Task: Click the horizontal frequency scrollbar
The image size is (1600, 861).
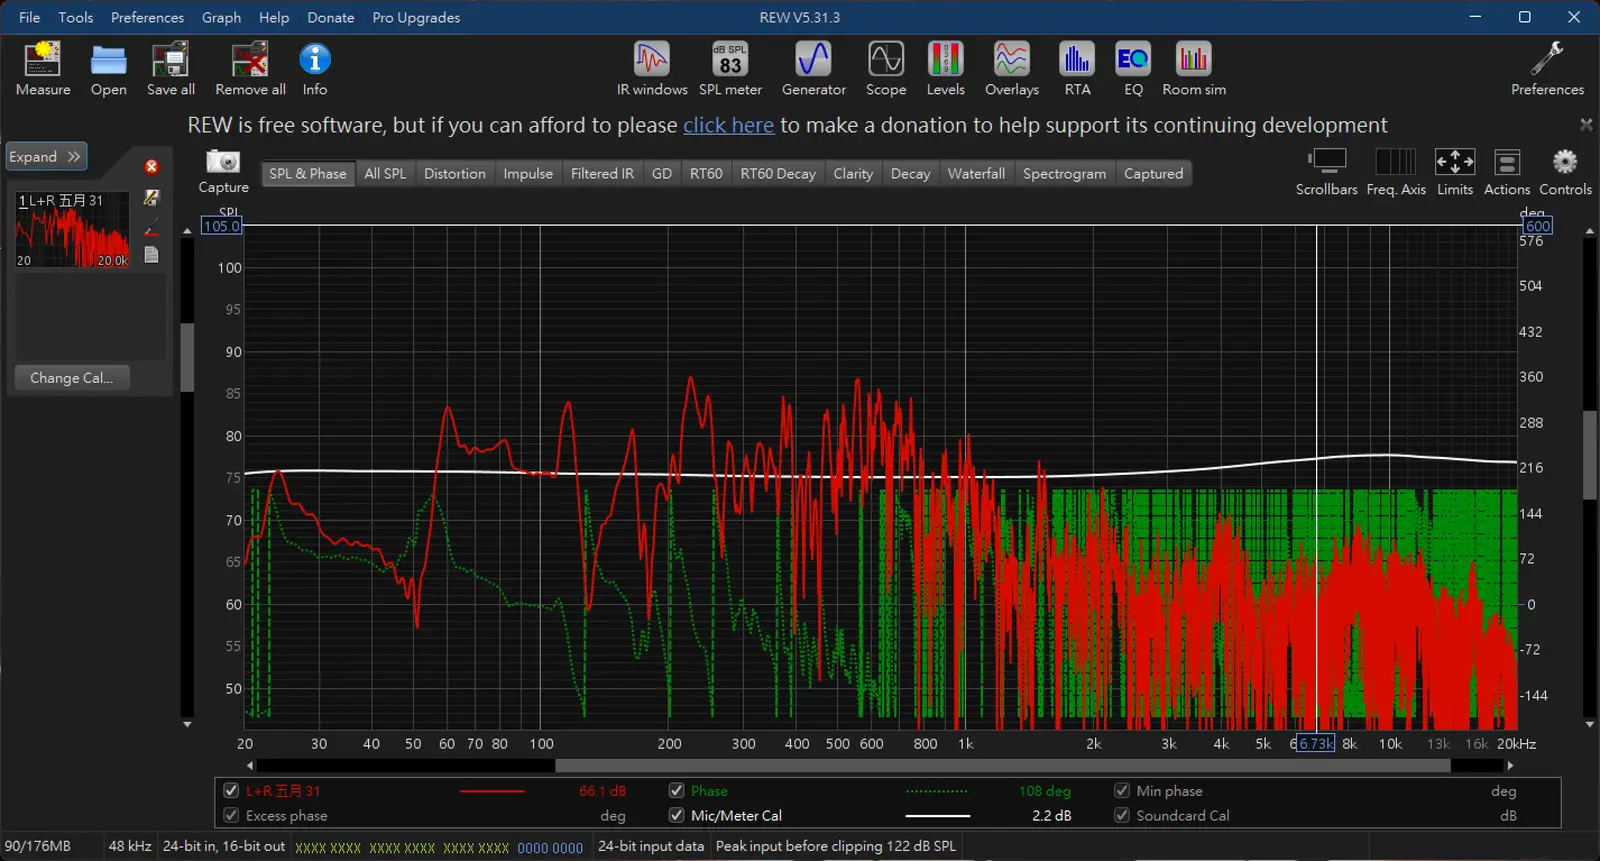Action: click(1002, 765)
